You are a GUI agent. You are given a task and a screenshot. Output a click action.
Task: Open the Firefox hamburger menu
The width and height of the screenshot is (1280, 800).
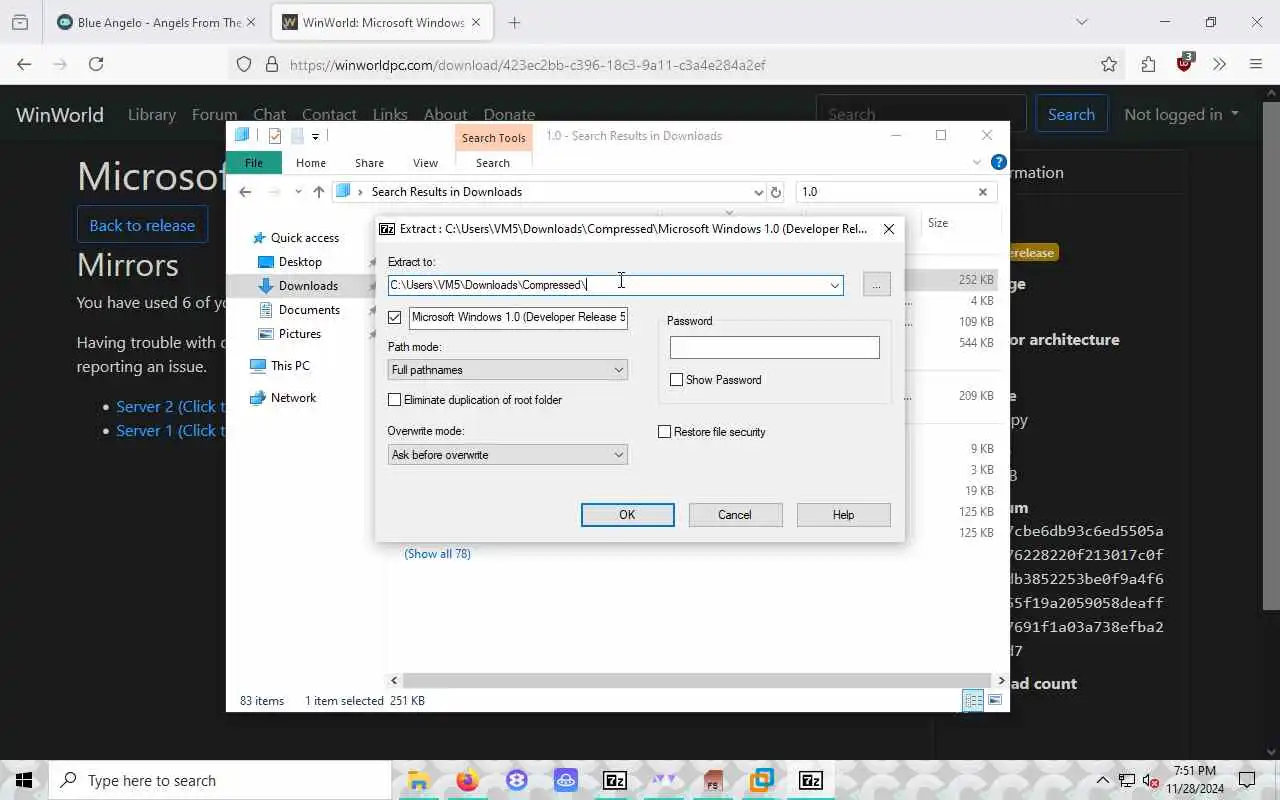(1256, 64)
